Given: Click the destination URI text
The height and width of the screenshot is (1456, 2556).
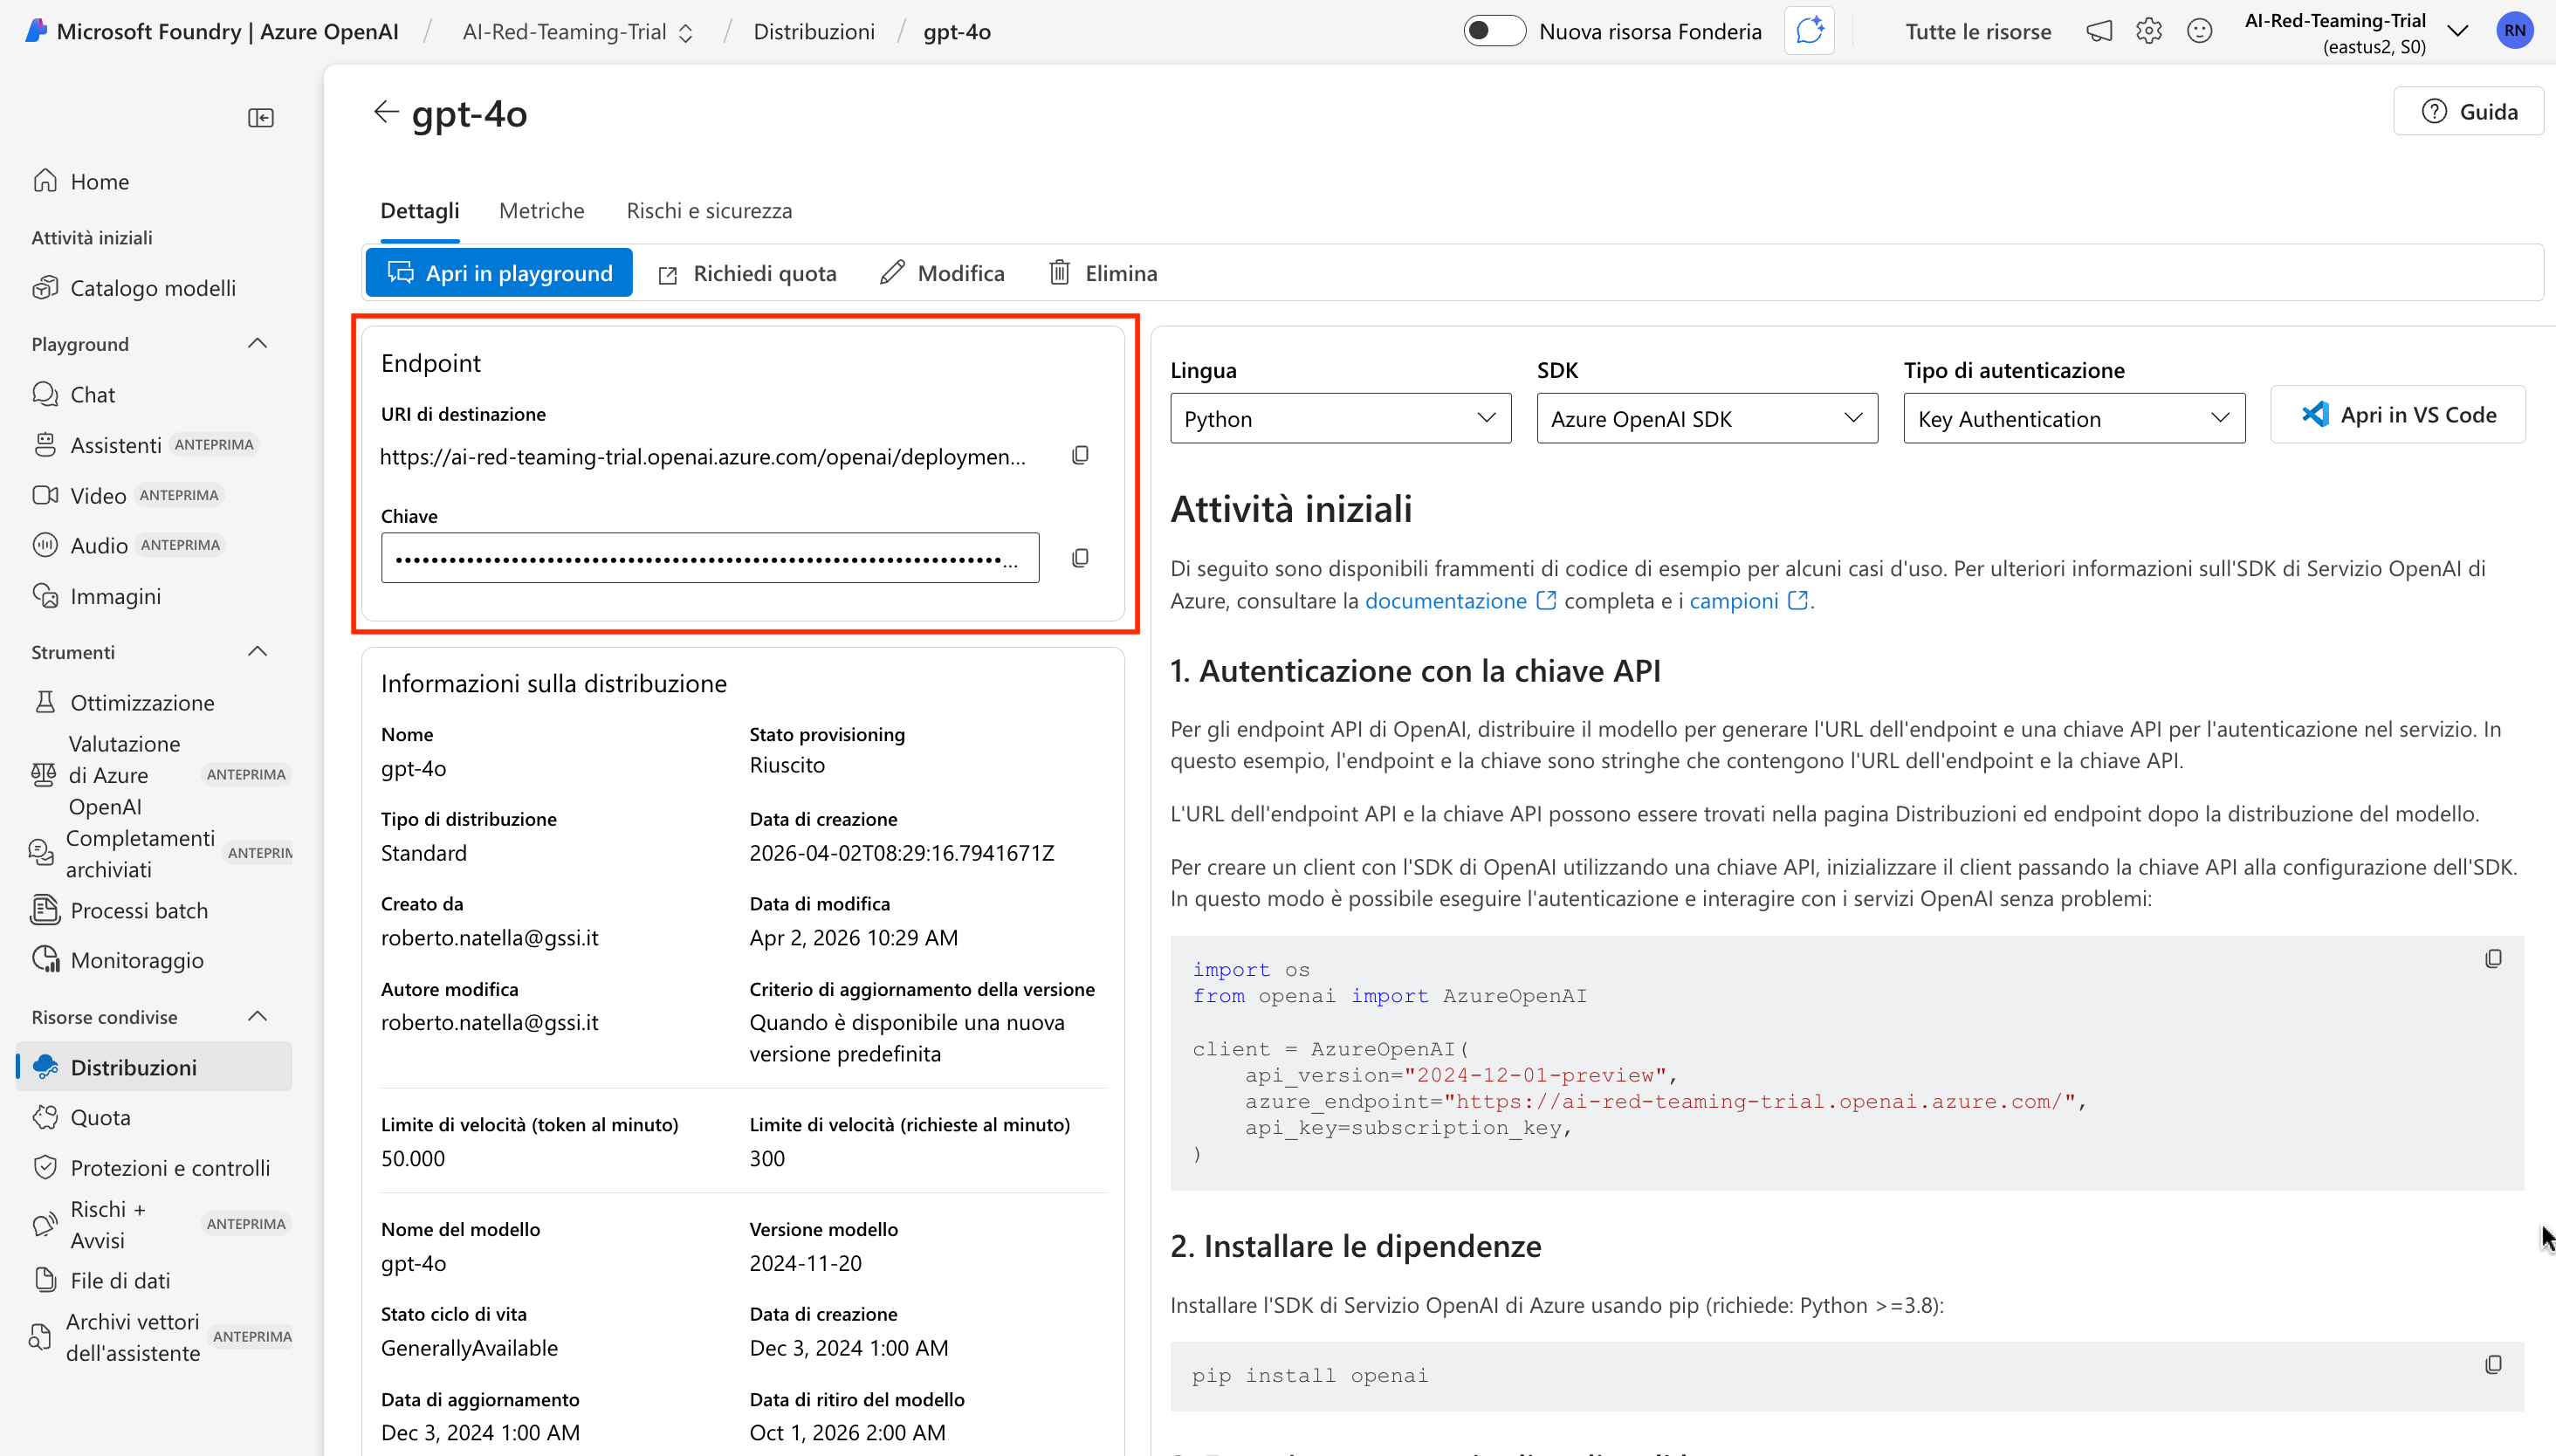Looking at the screenshot, I should tap(703, 457).
